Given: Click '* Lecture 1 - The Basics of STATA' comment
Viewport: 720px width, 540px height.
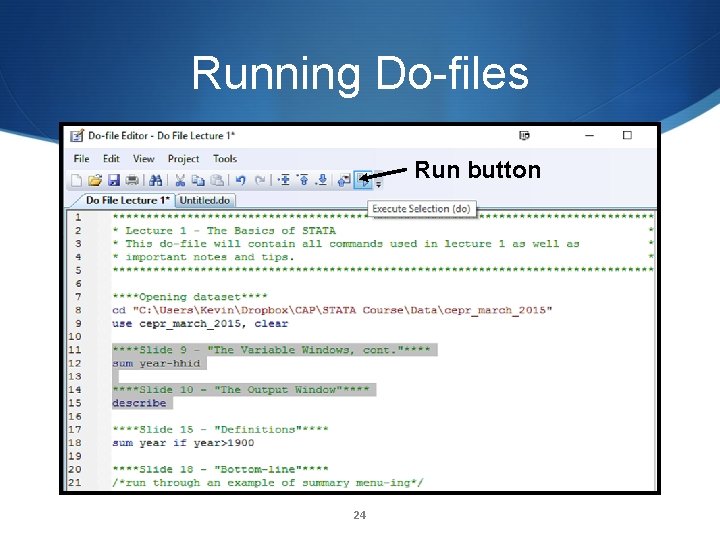Looking at the screenshot, I should (x=224, y=231).
